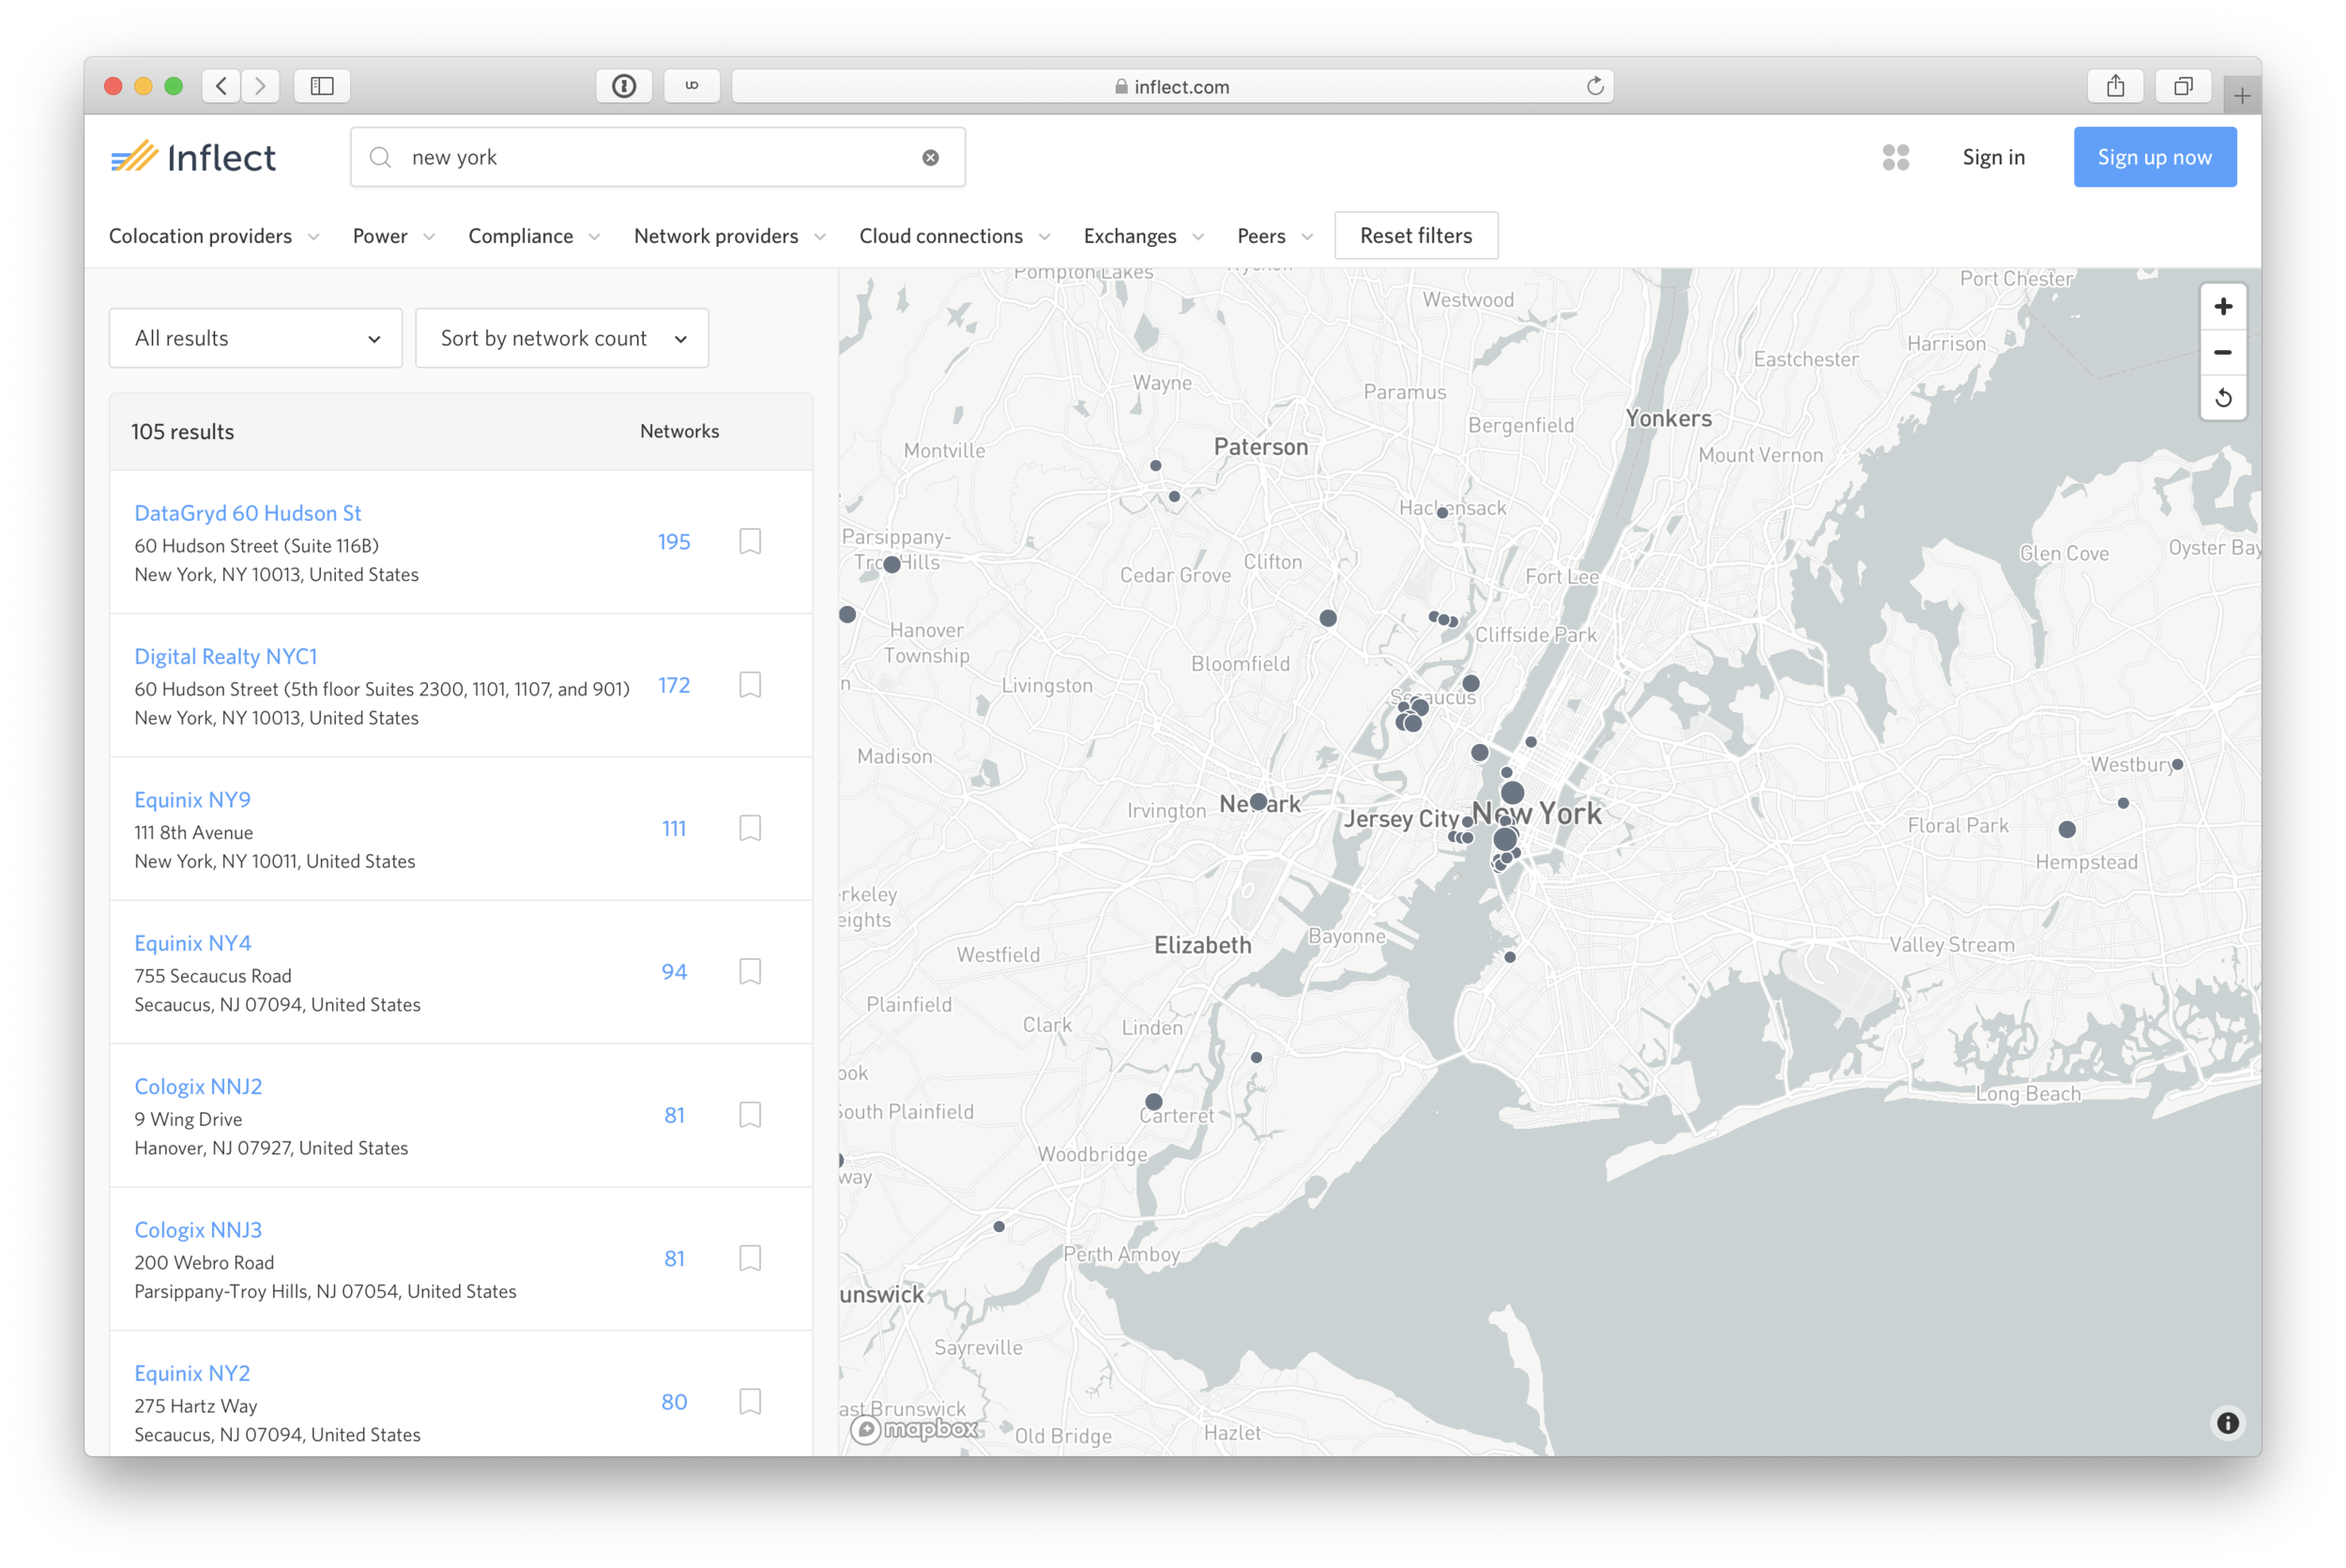Open the All results dropdown
Image resolution: width=2346 pixels, height=1568 pixels.
(256, 338)
